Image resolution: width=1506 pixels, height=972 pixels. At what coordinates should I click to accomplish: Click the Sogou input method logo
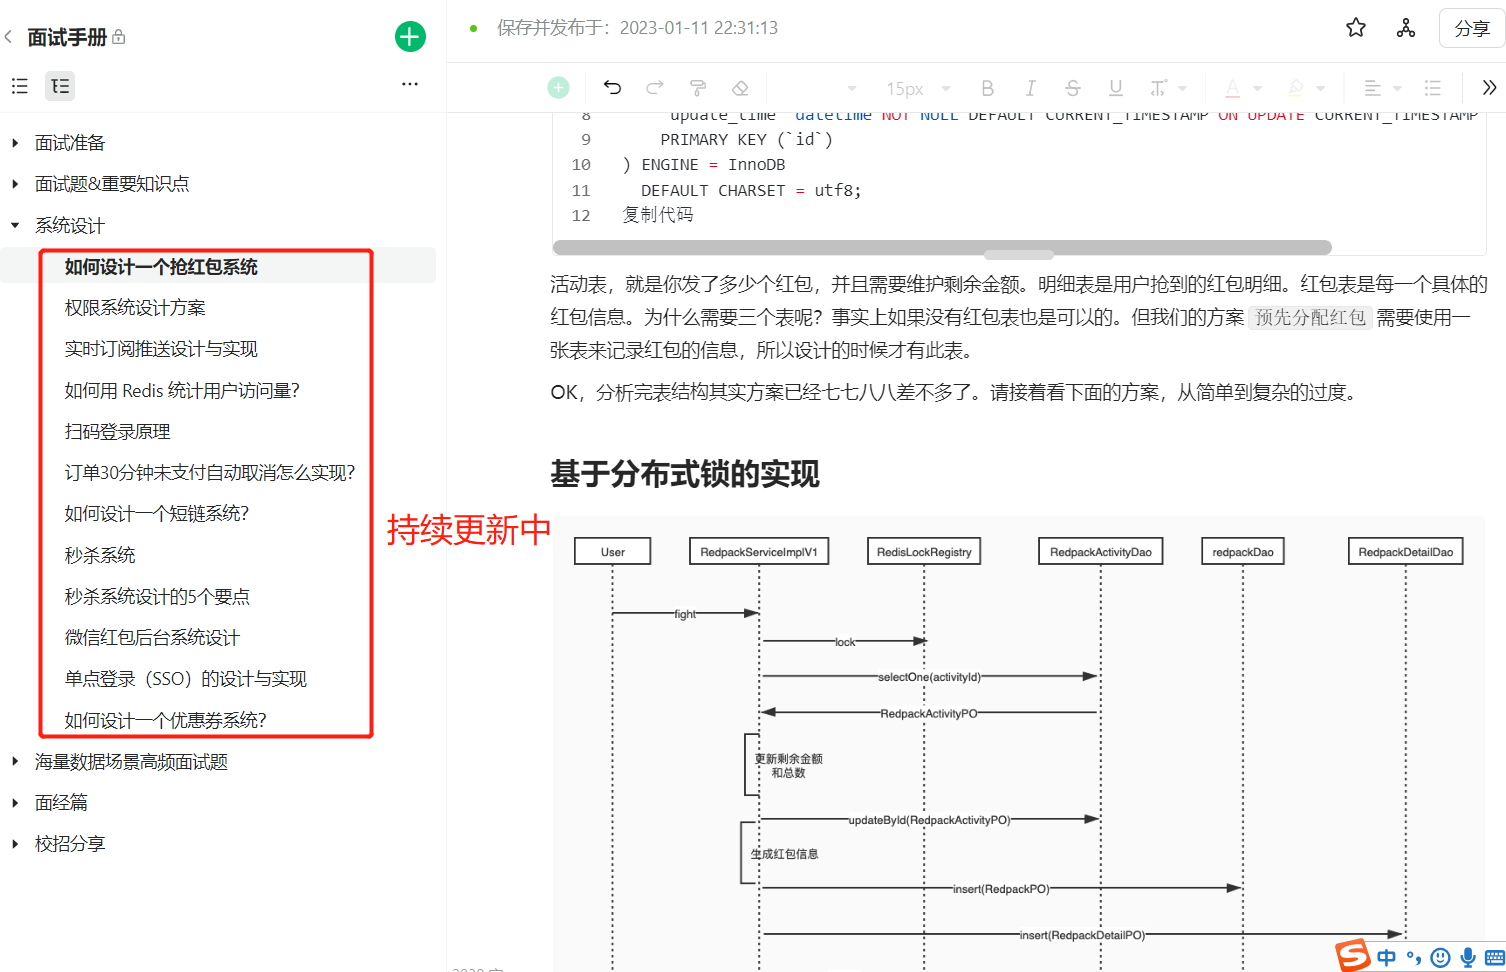[1354, 956]
